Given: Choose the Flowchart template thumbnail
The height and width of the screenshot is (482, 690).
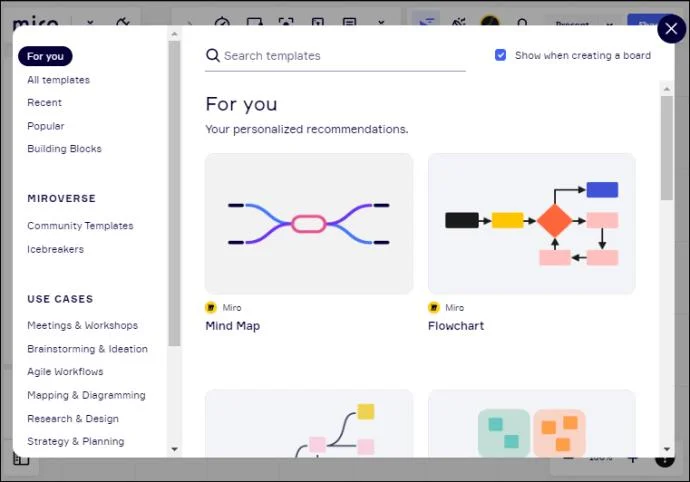Looking at the screenshot, I should point(531,223).
